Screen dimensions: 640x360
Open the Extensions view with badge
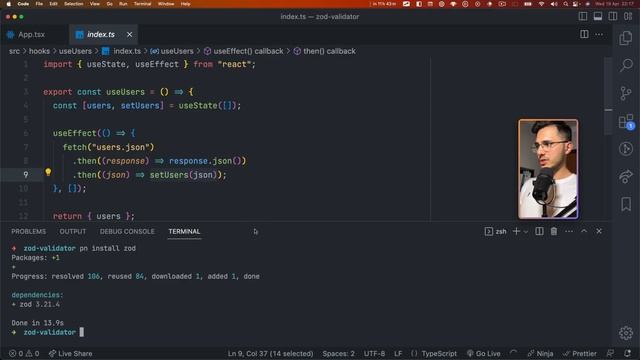pyautogui.click(x=626, y=121)
